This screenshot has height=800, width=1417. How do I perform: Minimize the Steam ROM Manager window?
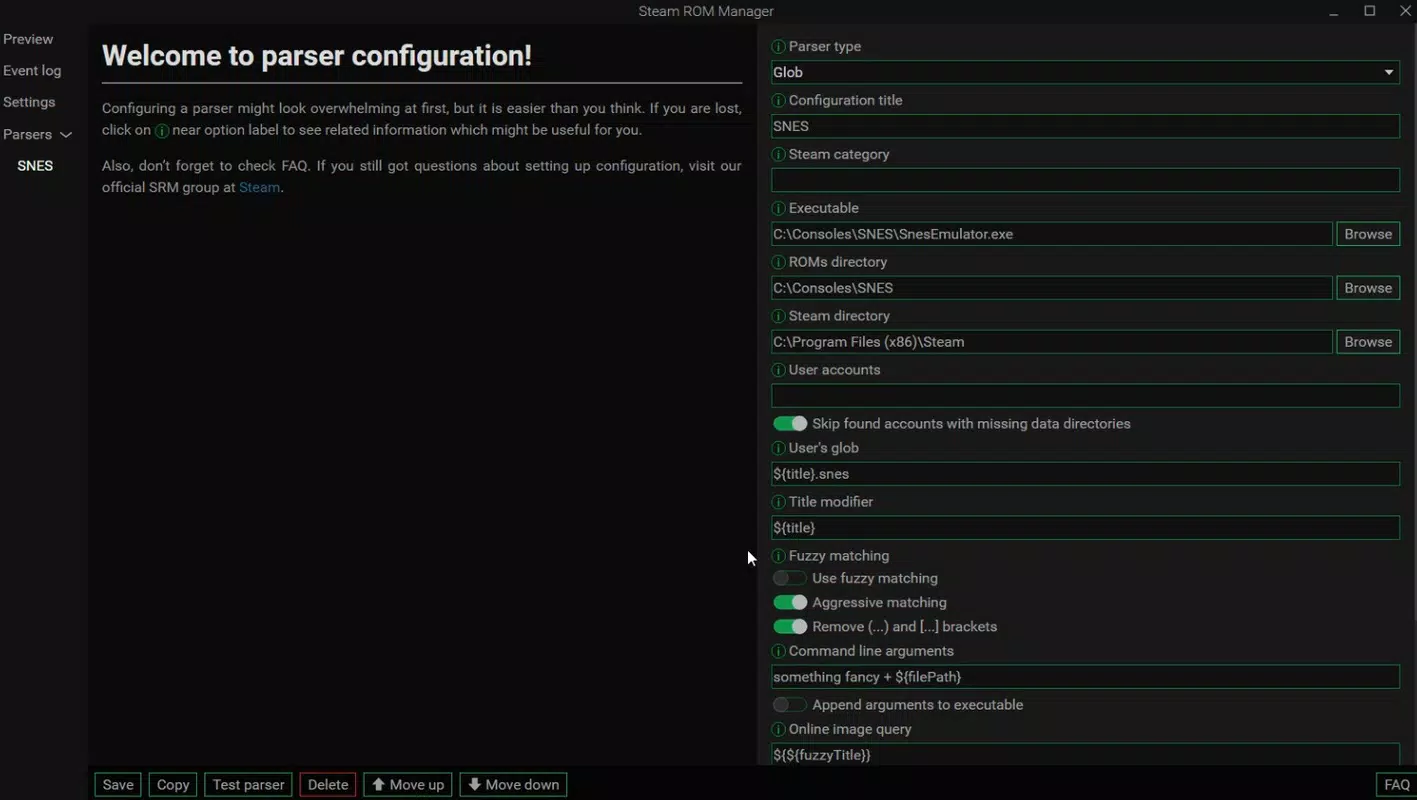tap(1335, 12)
